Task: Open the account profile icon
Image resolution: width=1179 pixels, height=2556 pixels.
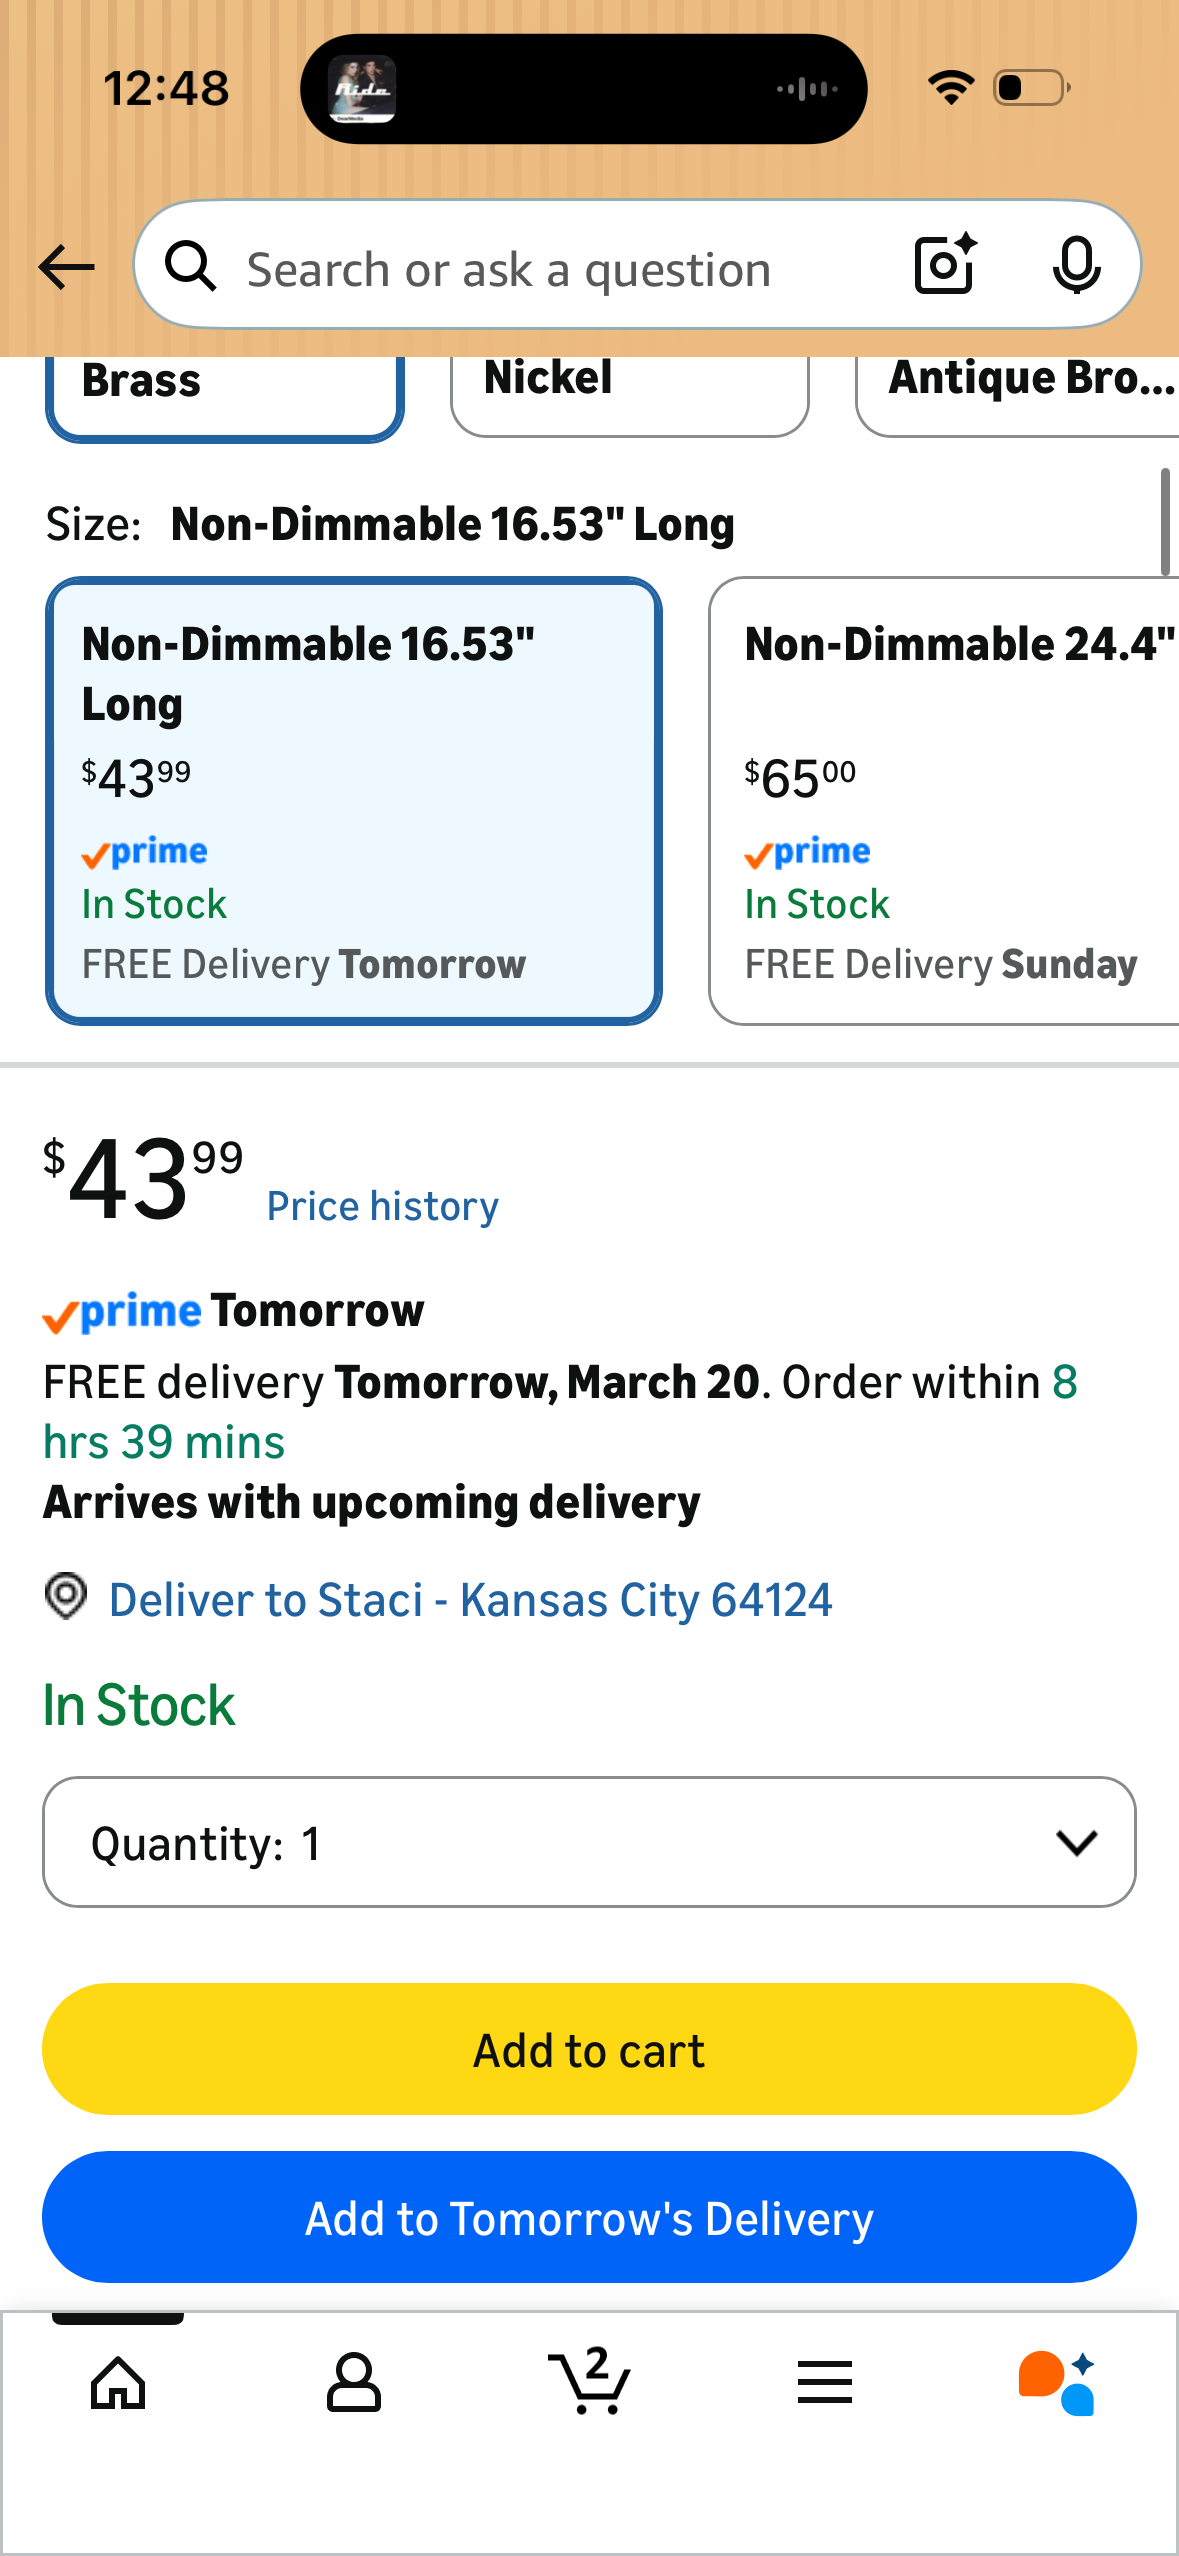Action: point(354,2382)
